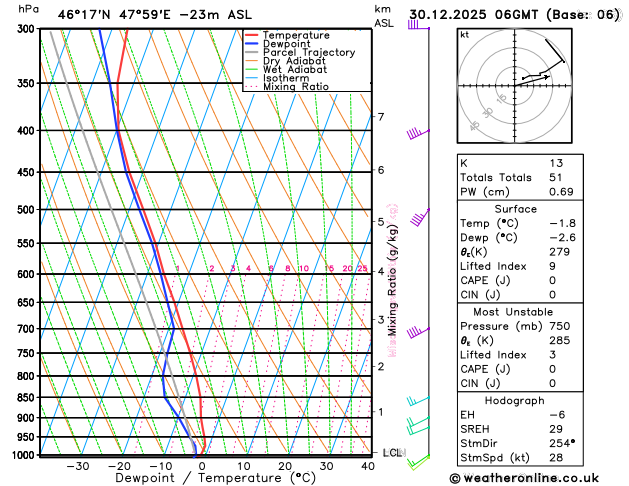Click the blue Dewpoint legend line sample
Image resolution: width=629 pixels, height=486 pixels.
(252, 44)
